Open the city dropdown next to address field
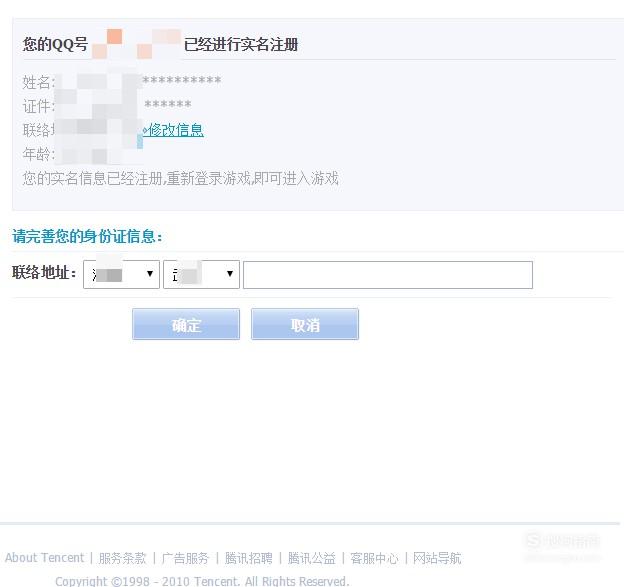Screen dimensions: 624x587 click(201, 274)
